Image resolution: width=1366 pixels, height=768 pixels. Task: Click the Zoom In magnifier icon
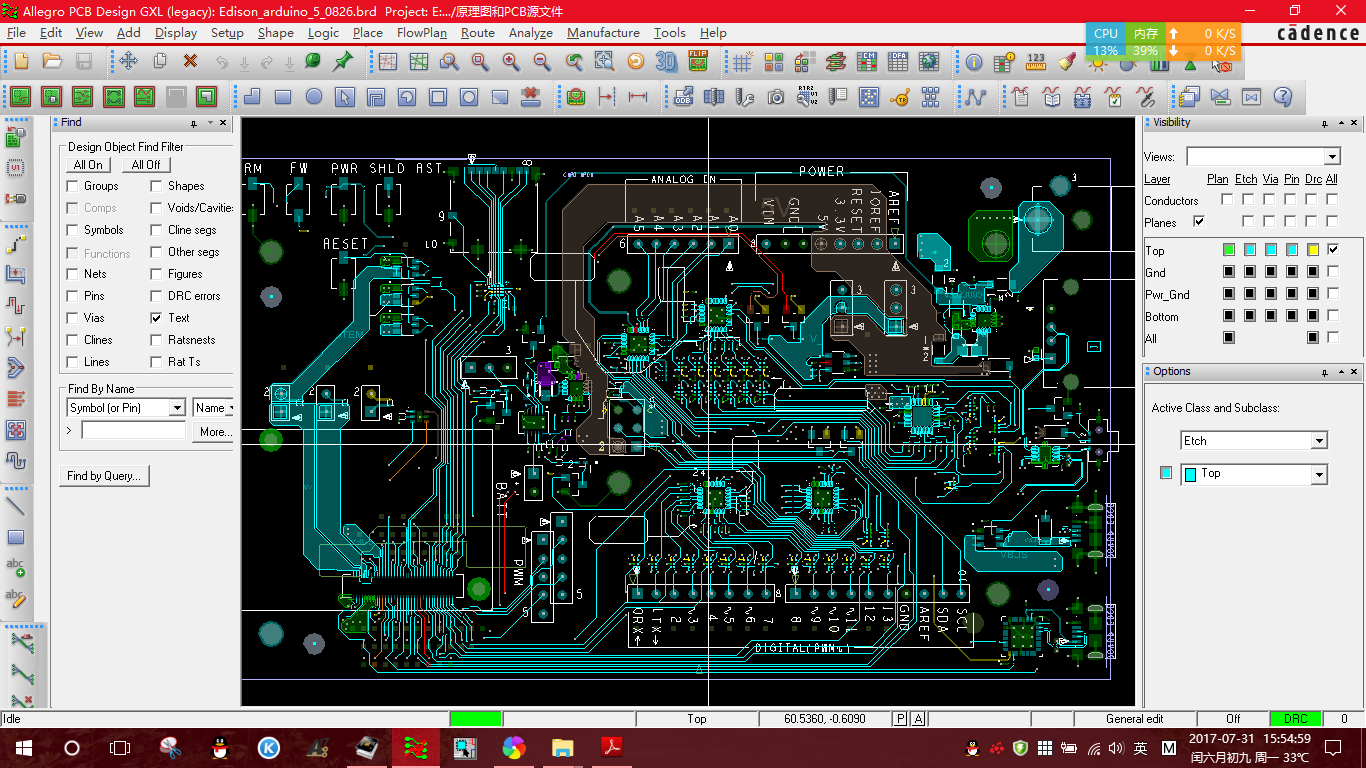pyautogui.click(x=511, y=62)
